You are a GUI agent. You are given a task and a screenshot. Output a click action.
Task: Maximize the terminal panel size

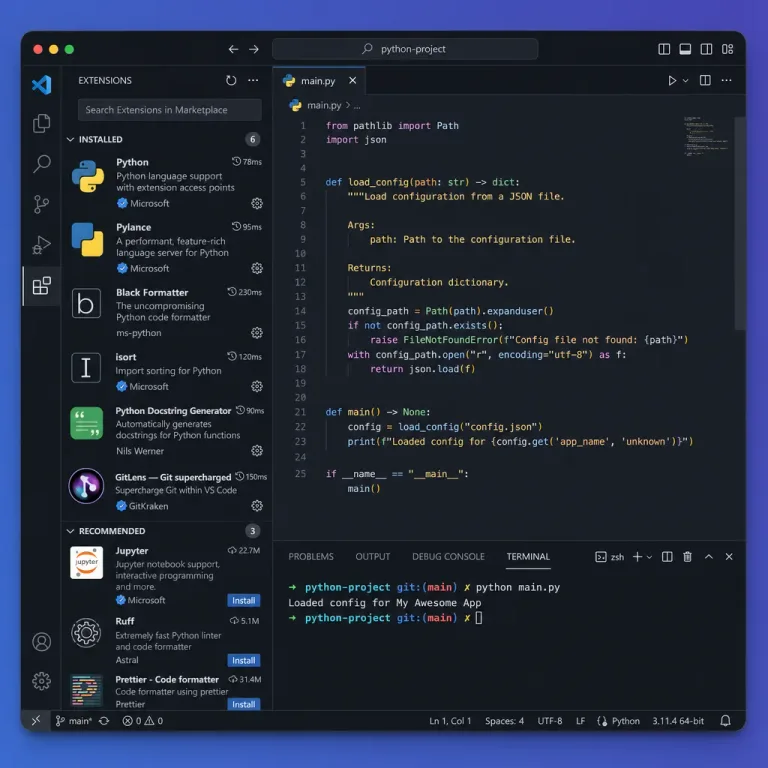709,557
